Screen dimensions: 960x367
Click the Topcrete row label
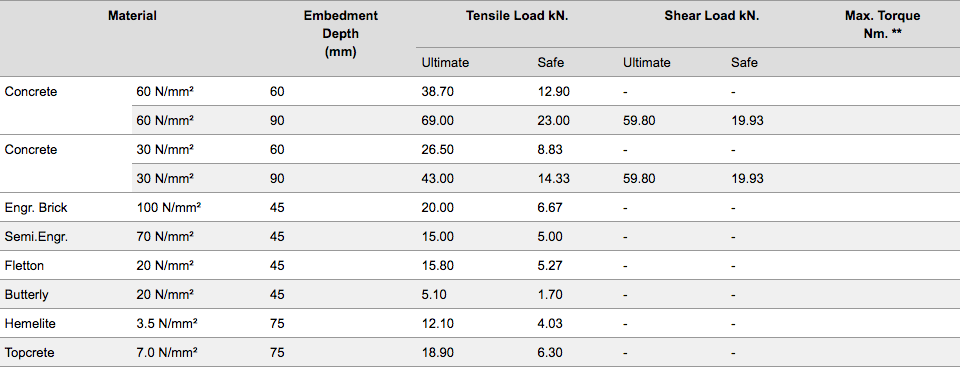pos(29,353)
